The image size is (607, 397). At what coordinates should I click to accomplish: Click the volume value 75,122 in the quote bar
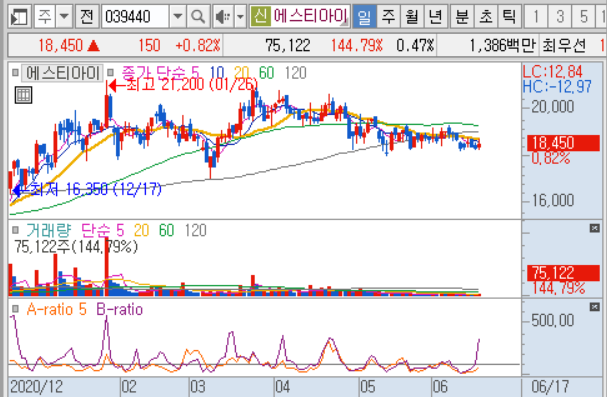pos(288,46)
